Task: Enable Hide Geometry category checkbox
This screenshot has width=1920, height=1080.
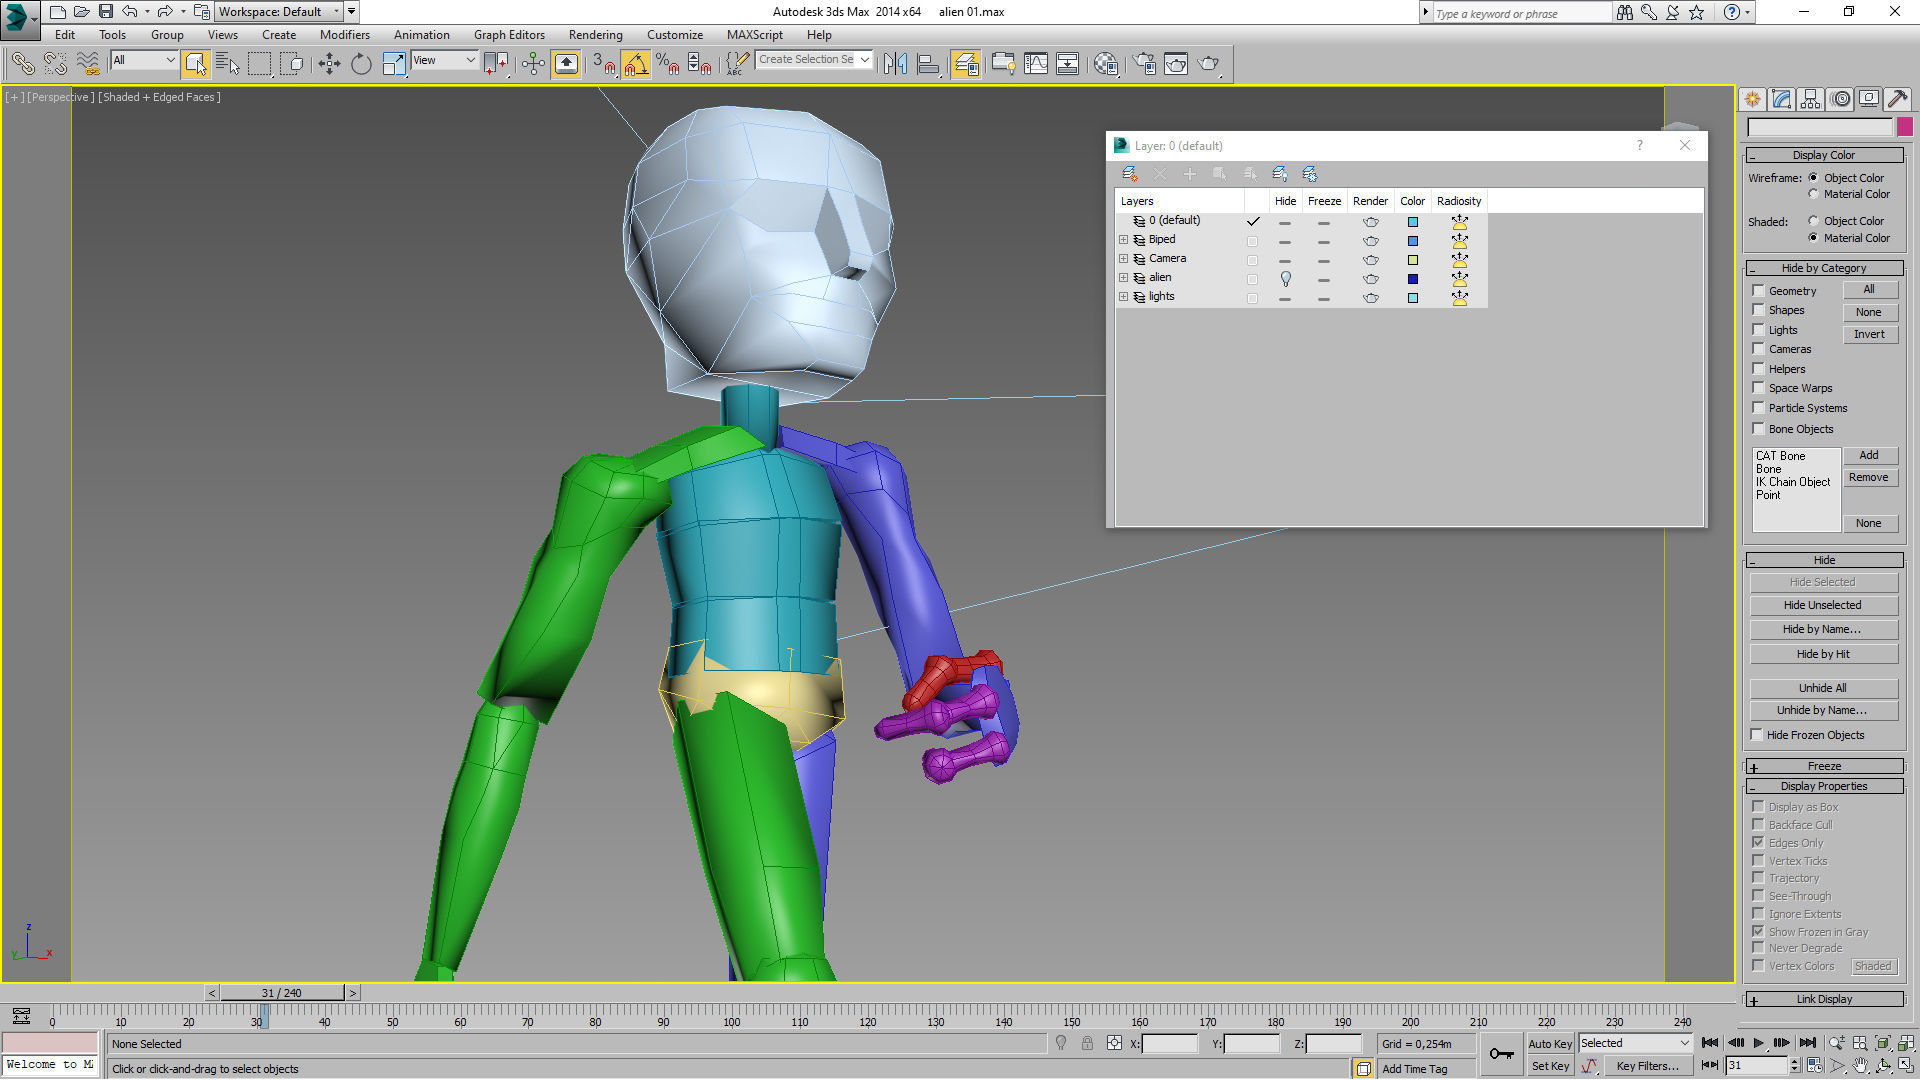Action: tap(1758, 291)
